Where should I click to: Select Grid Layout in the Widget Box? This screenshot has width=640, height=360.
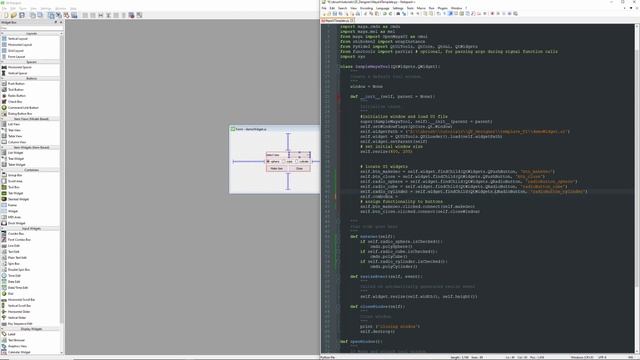point(13,51)
